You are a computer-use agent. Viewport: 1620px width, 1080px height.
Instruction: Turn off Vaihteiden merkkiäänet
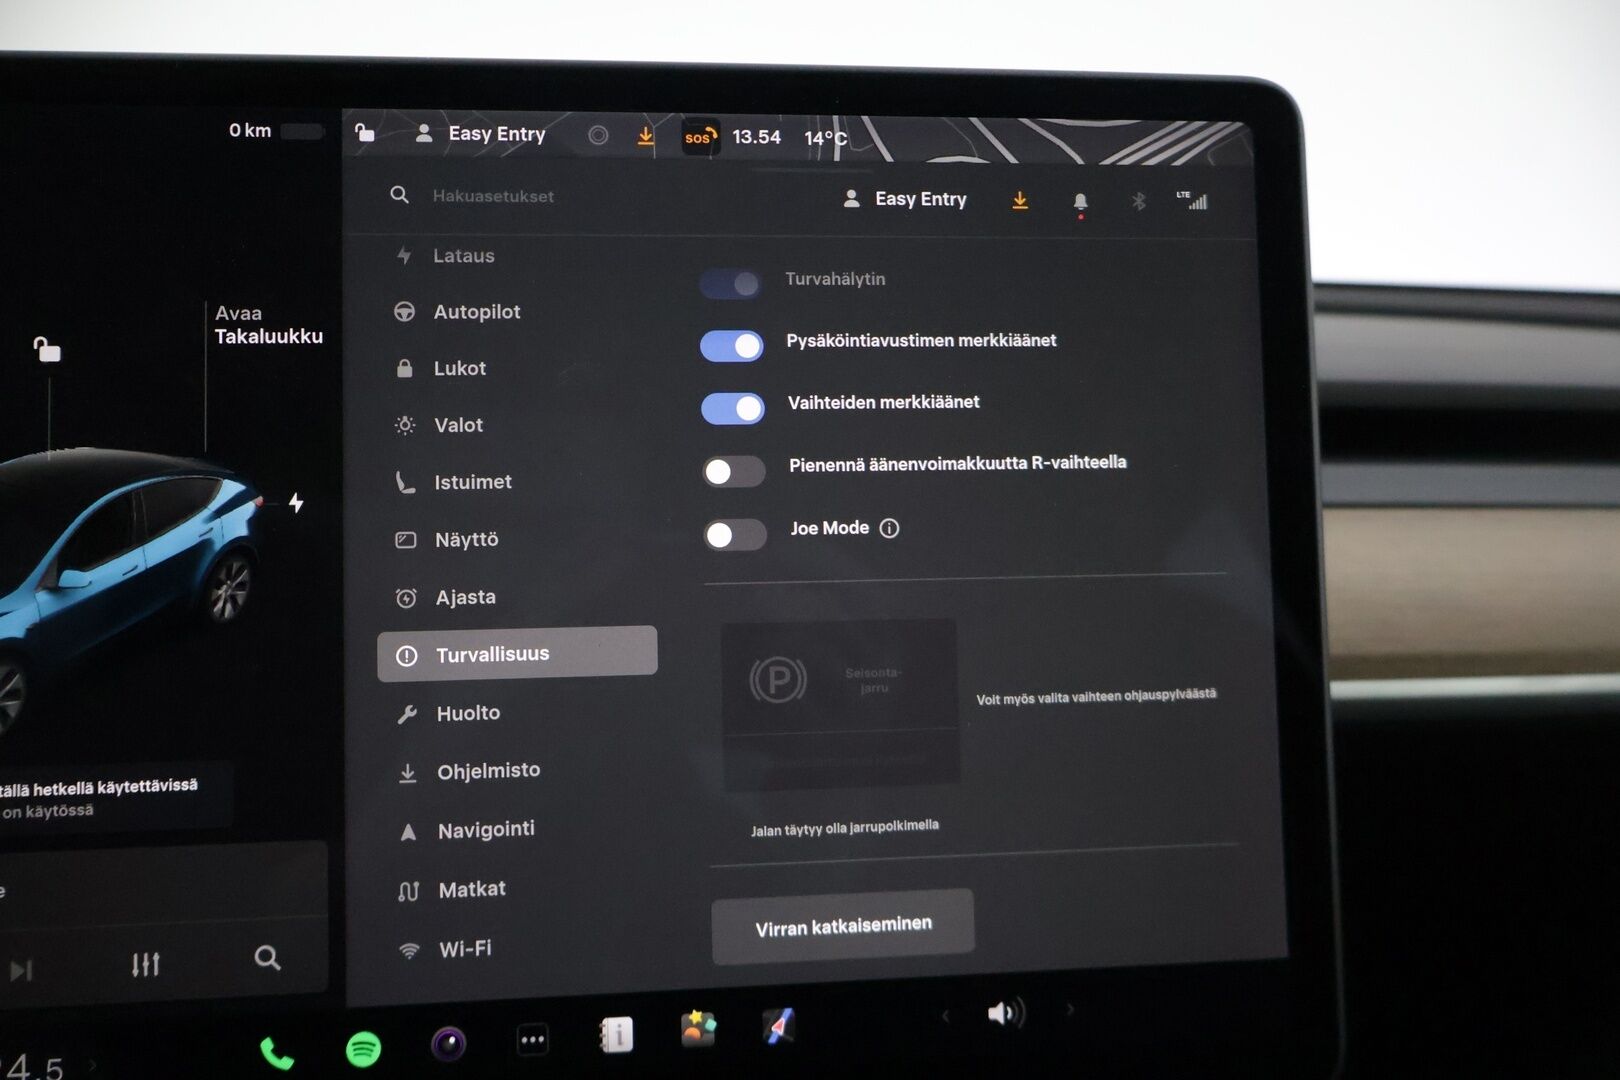[x=733, y=408]
